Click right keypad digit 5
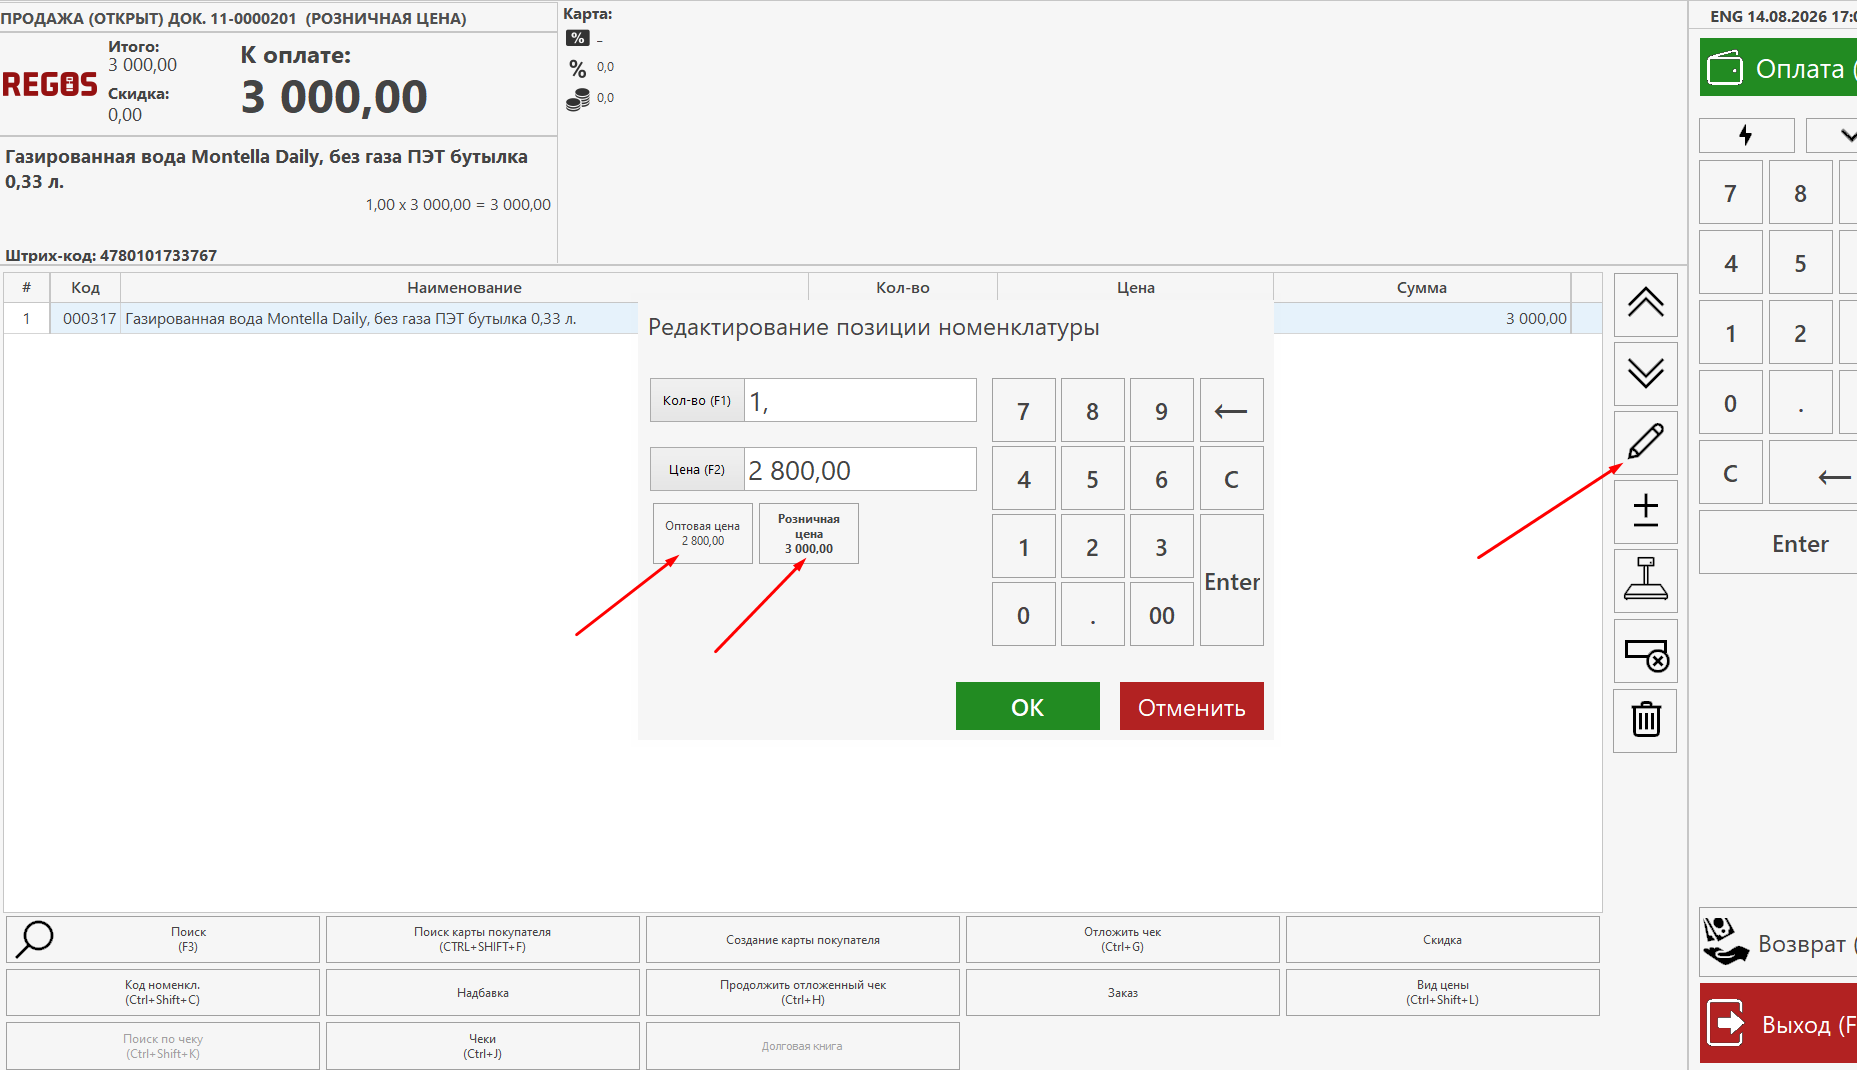Image resolution: width=1857 pixels, height=1070 pixels. 1800,262
